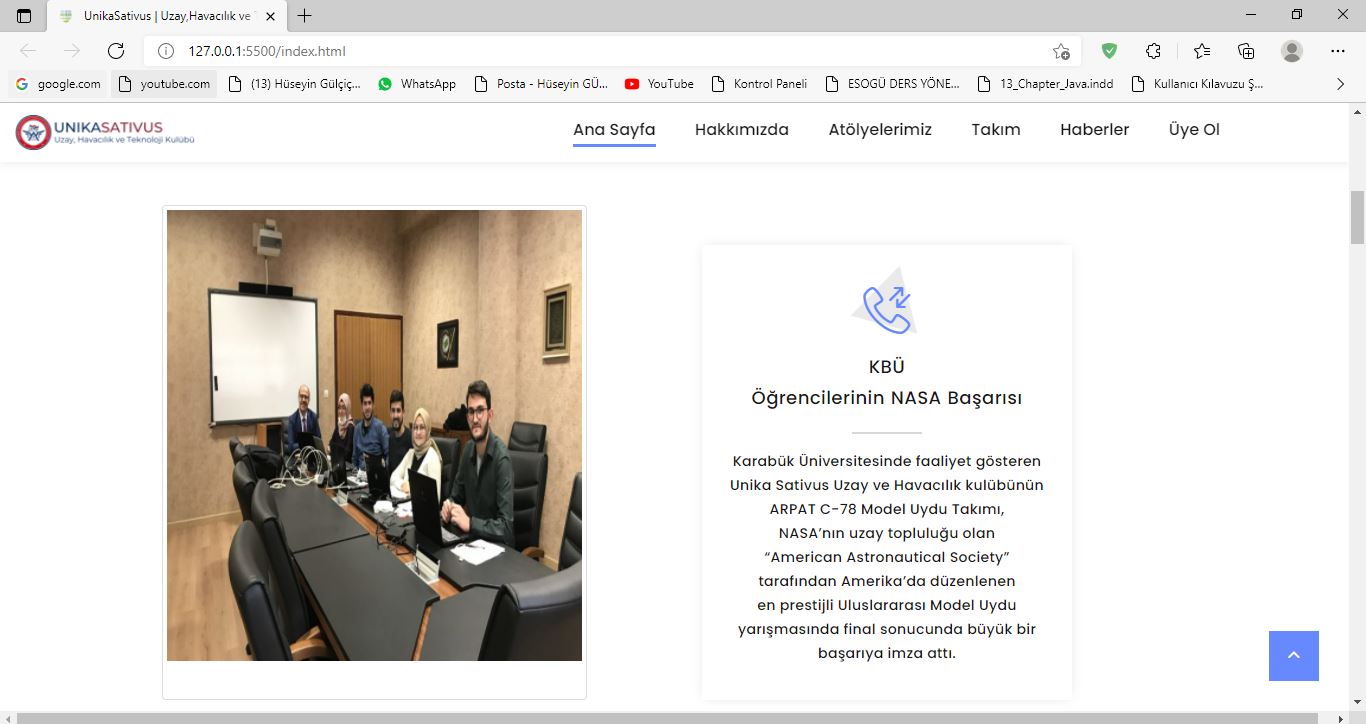Click the scroll-to-top arrow button

1294,655
